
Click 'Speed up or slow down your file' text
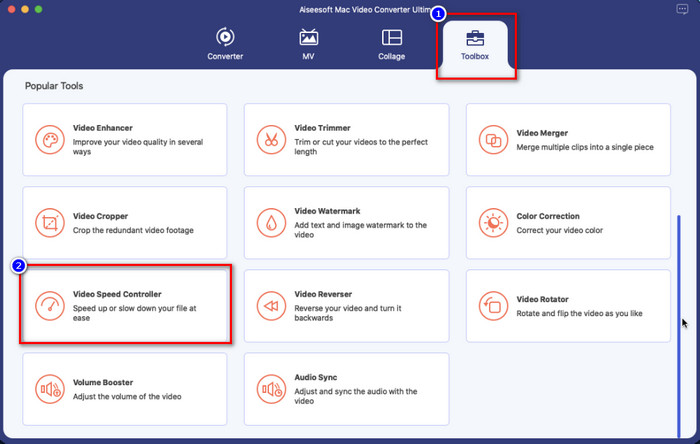point(134,313)
